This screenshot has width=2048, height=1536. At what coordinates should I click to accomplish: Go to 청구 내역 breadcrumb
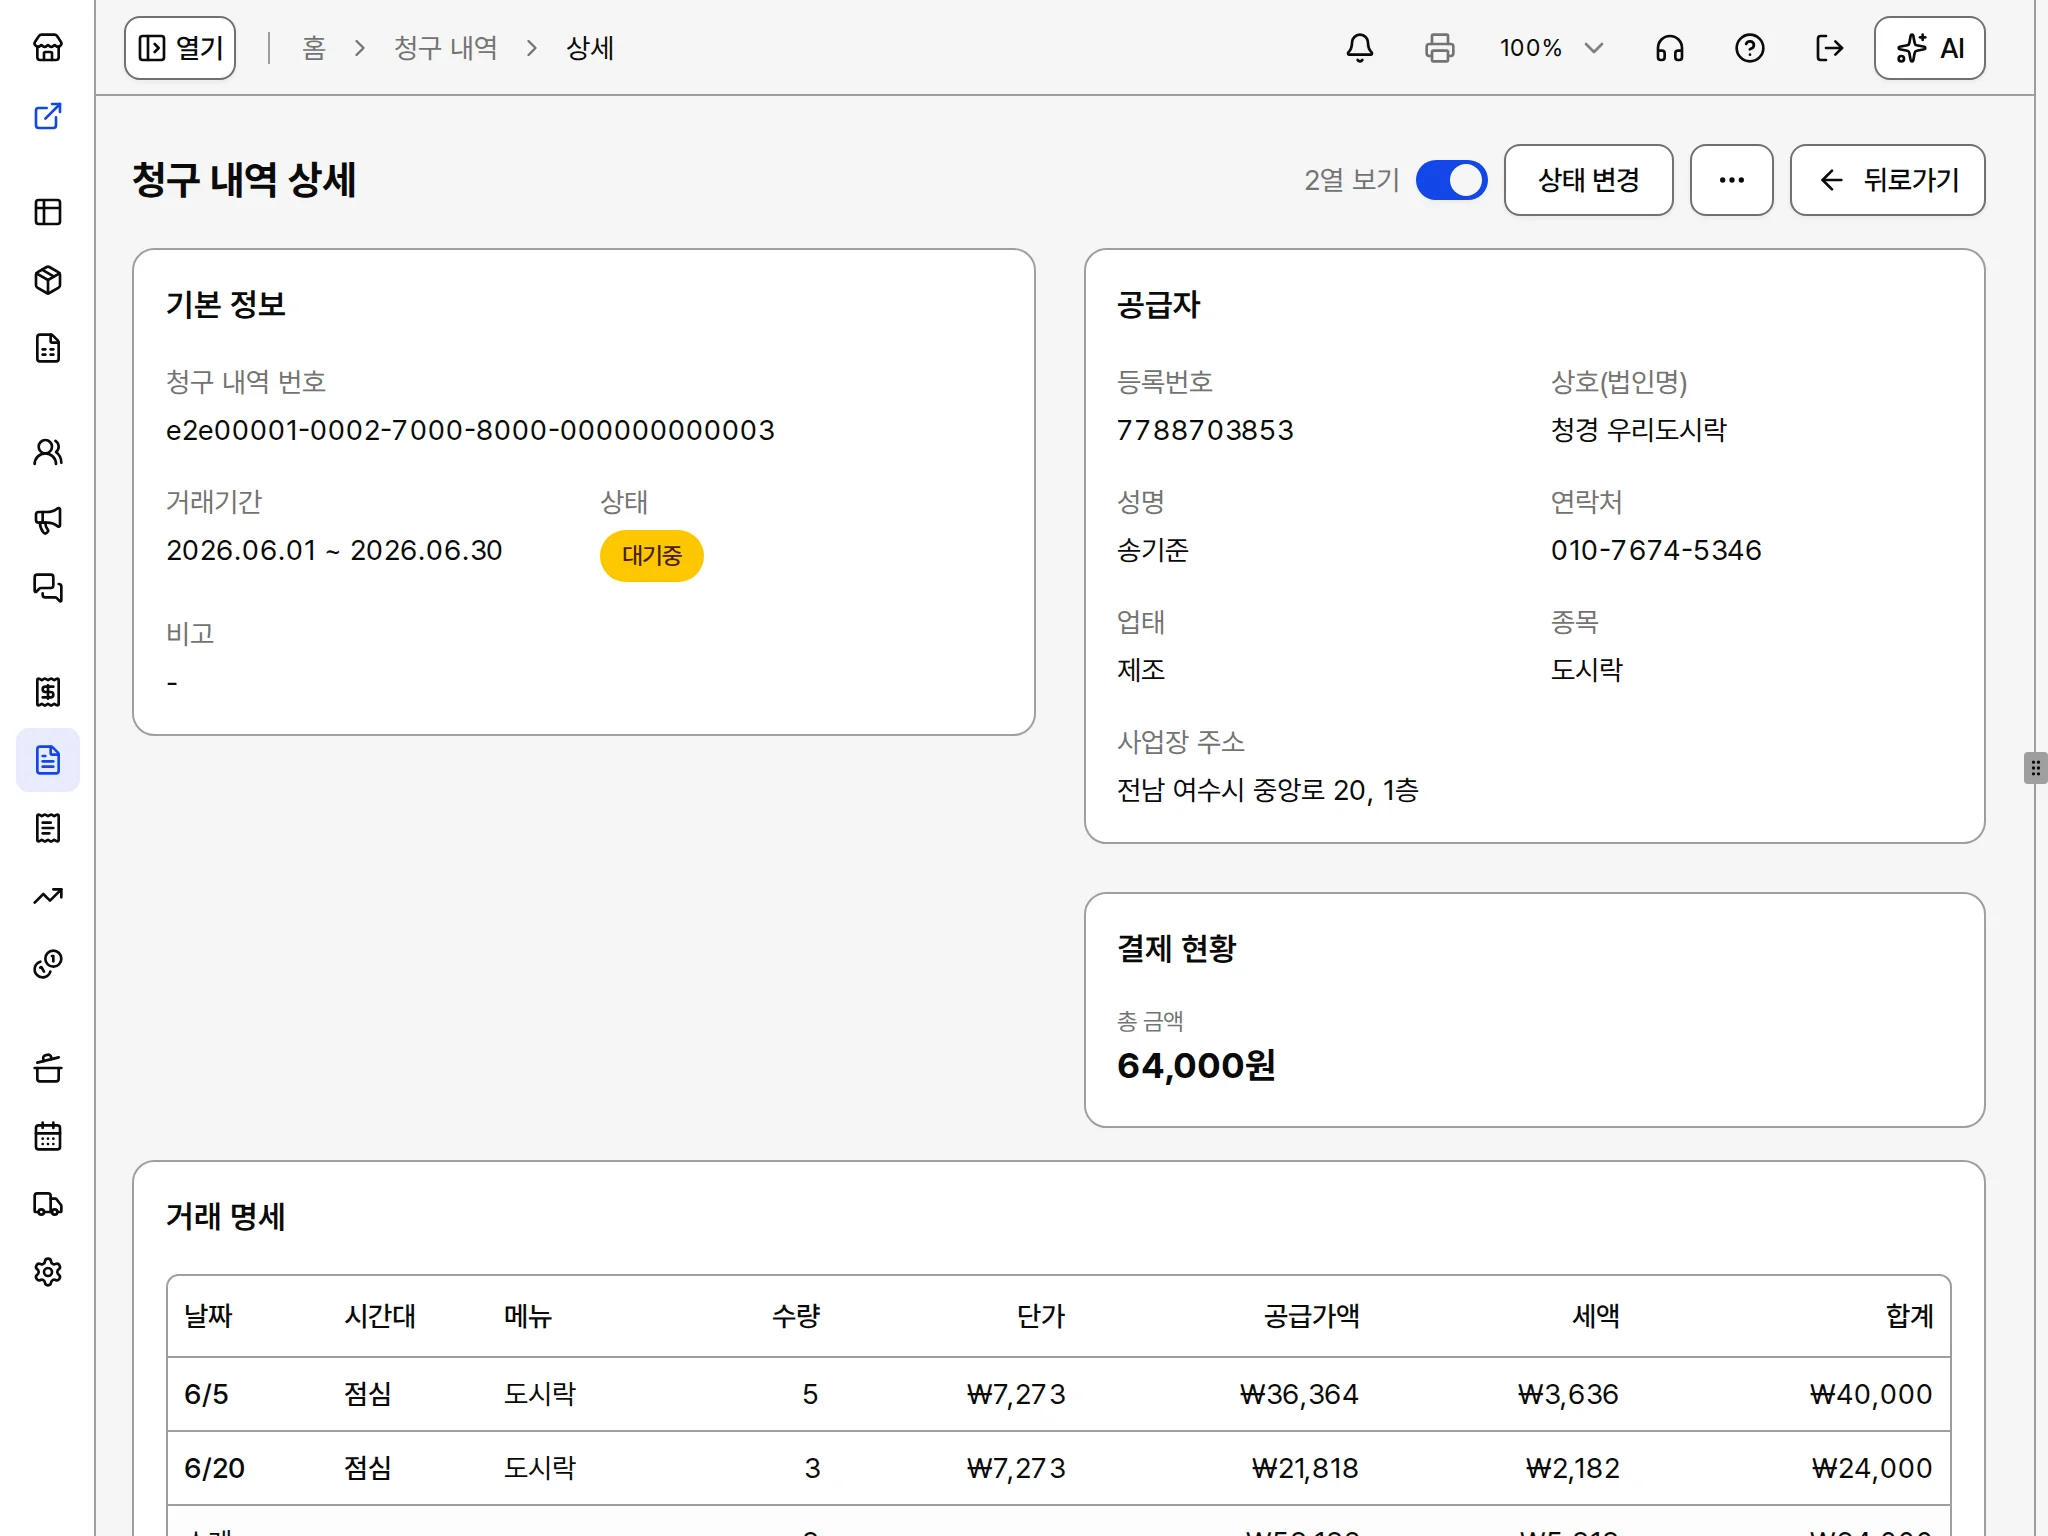click(446, 48)
